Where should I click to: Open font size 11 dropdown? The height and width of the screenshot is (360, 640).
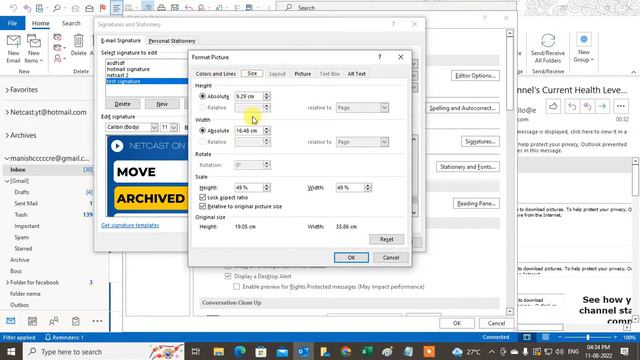coord(174,127)
